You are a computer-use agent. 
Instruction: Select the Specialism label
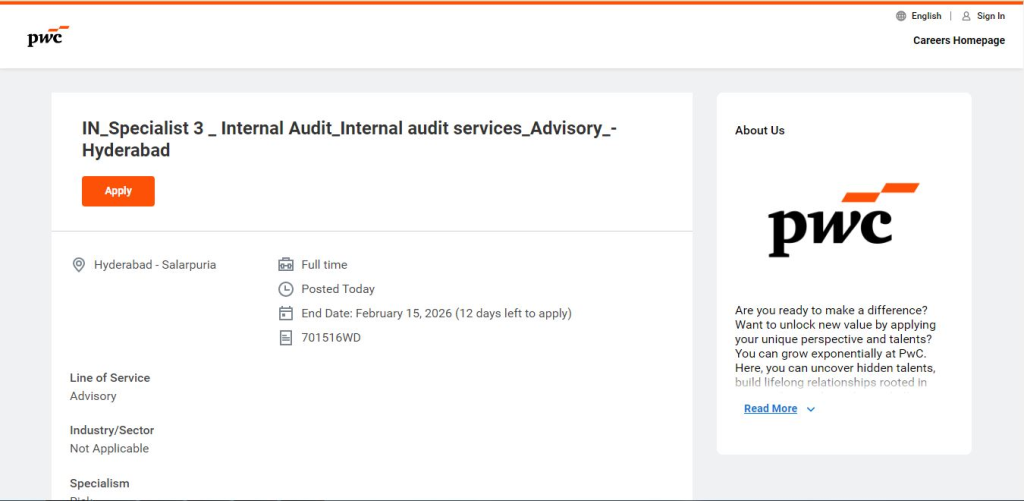(99, 483)
